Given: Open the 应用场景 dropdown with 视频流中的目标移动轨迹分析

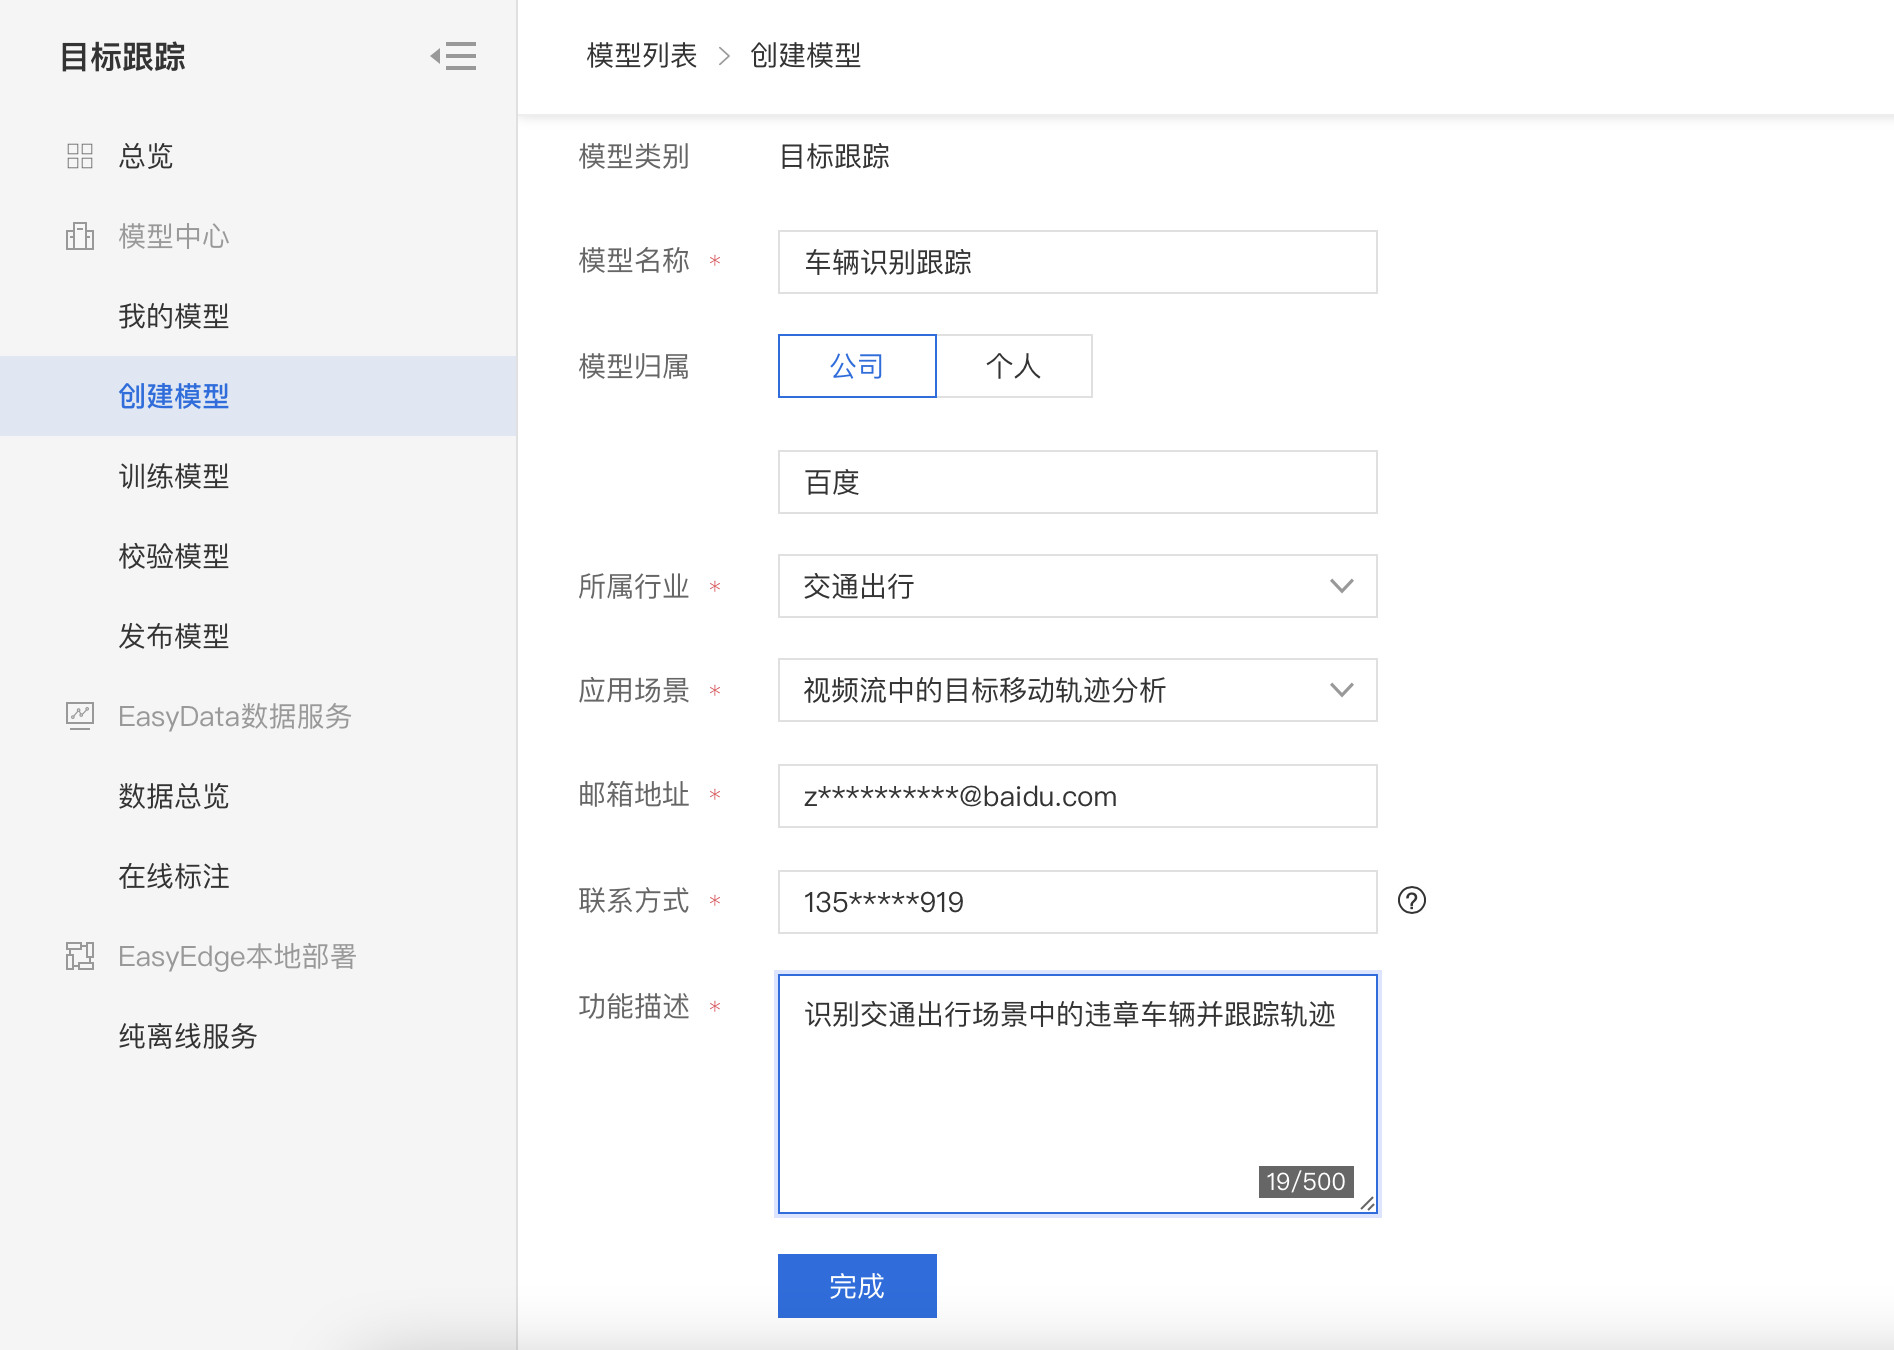Looking at the screenshot, I should click(1078, 690).
